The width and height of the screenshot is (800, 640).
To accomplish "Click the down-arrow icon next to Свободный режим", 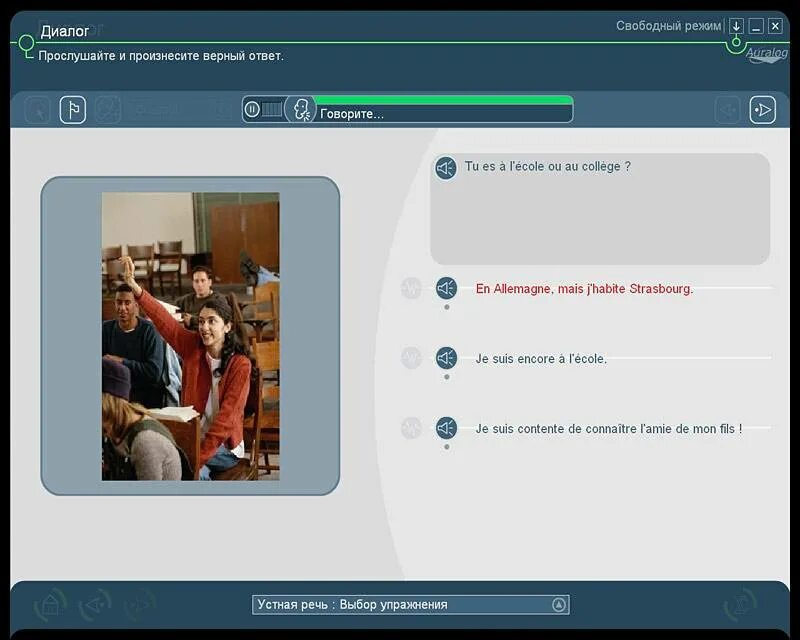I will coord(736,26).
